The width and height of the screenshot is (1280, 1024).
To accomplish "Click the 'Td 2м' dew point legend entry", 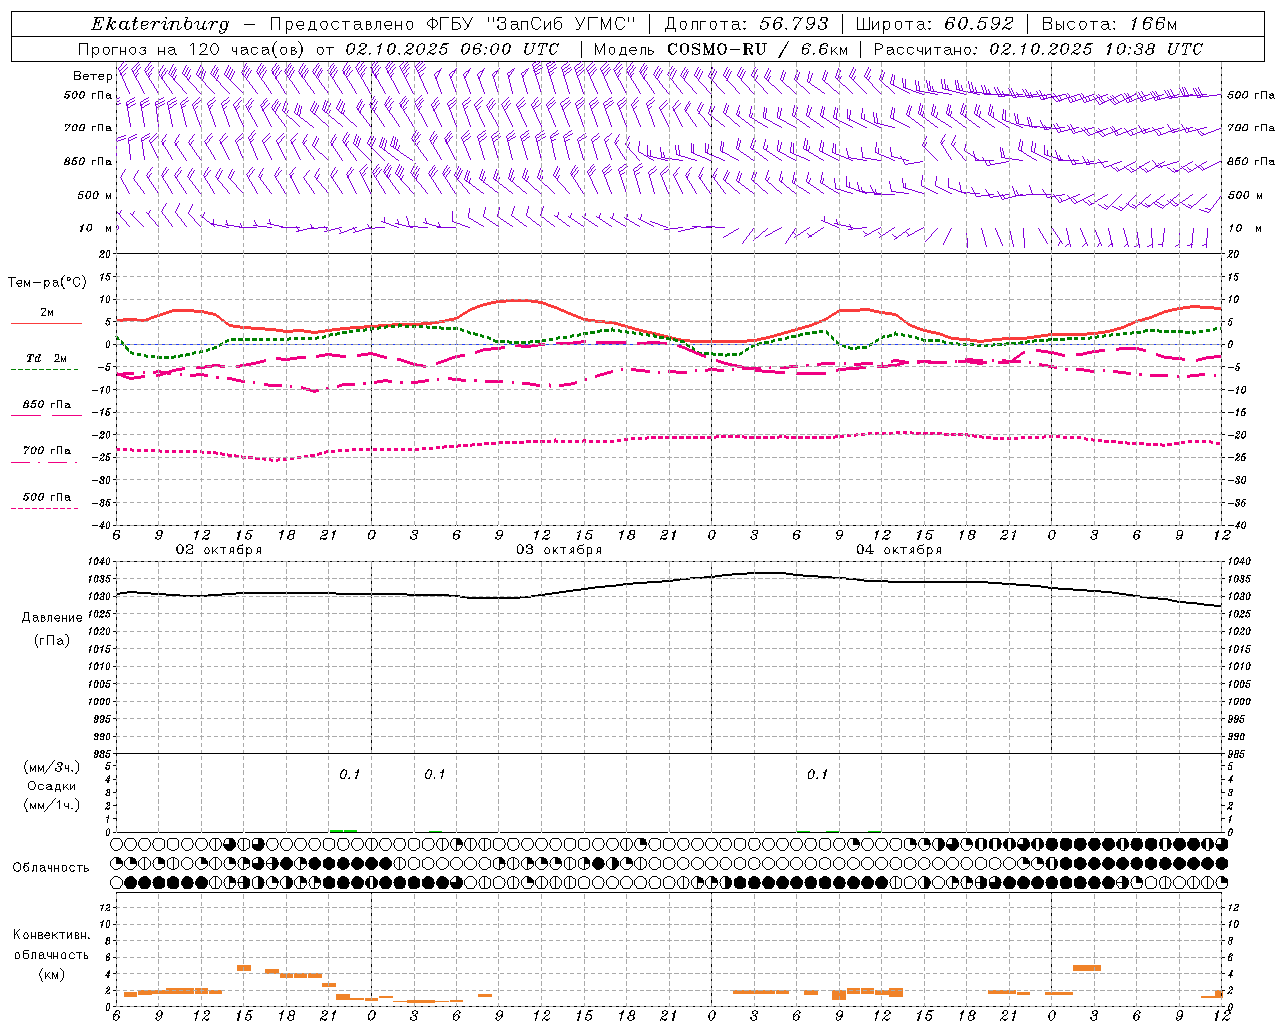I will point(46,358).
